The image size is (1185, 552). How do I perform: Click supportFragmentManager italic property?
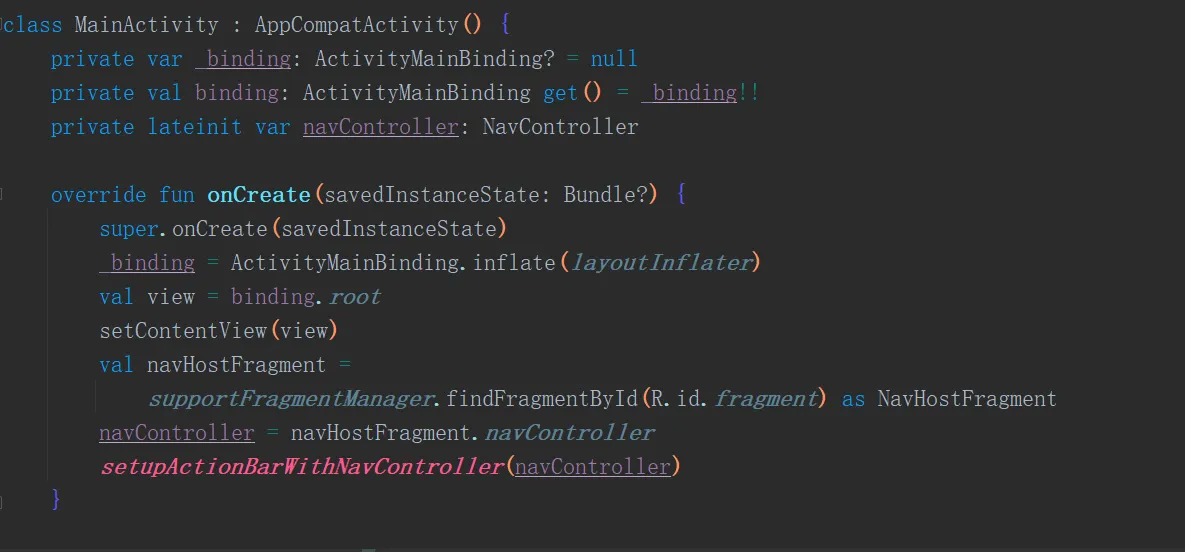pyautogui.click(x=292, y=398)
